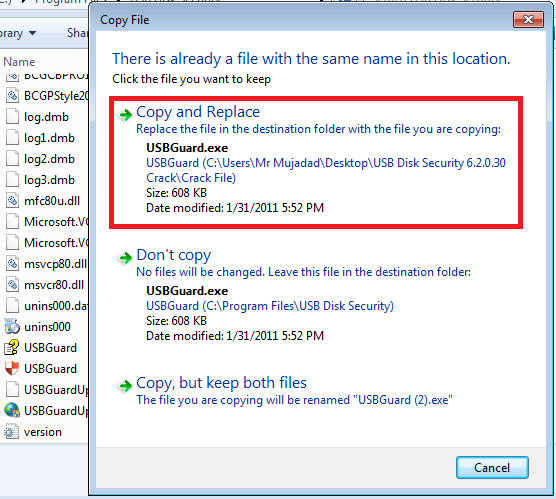Select msvcr80.dll file name
The width and height of the screenshot is (556, 499).
54,285
